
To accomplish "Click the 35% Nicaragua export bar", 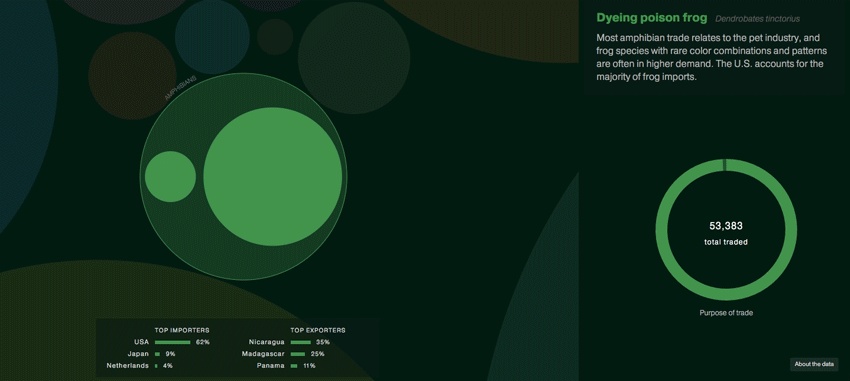I will (301, 343).
